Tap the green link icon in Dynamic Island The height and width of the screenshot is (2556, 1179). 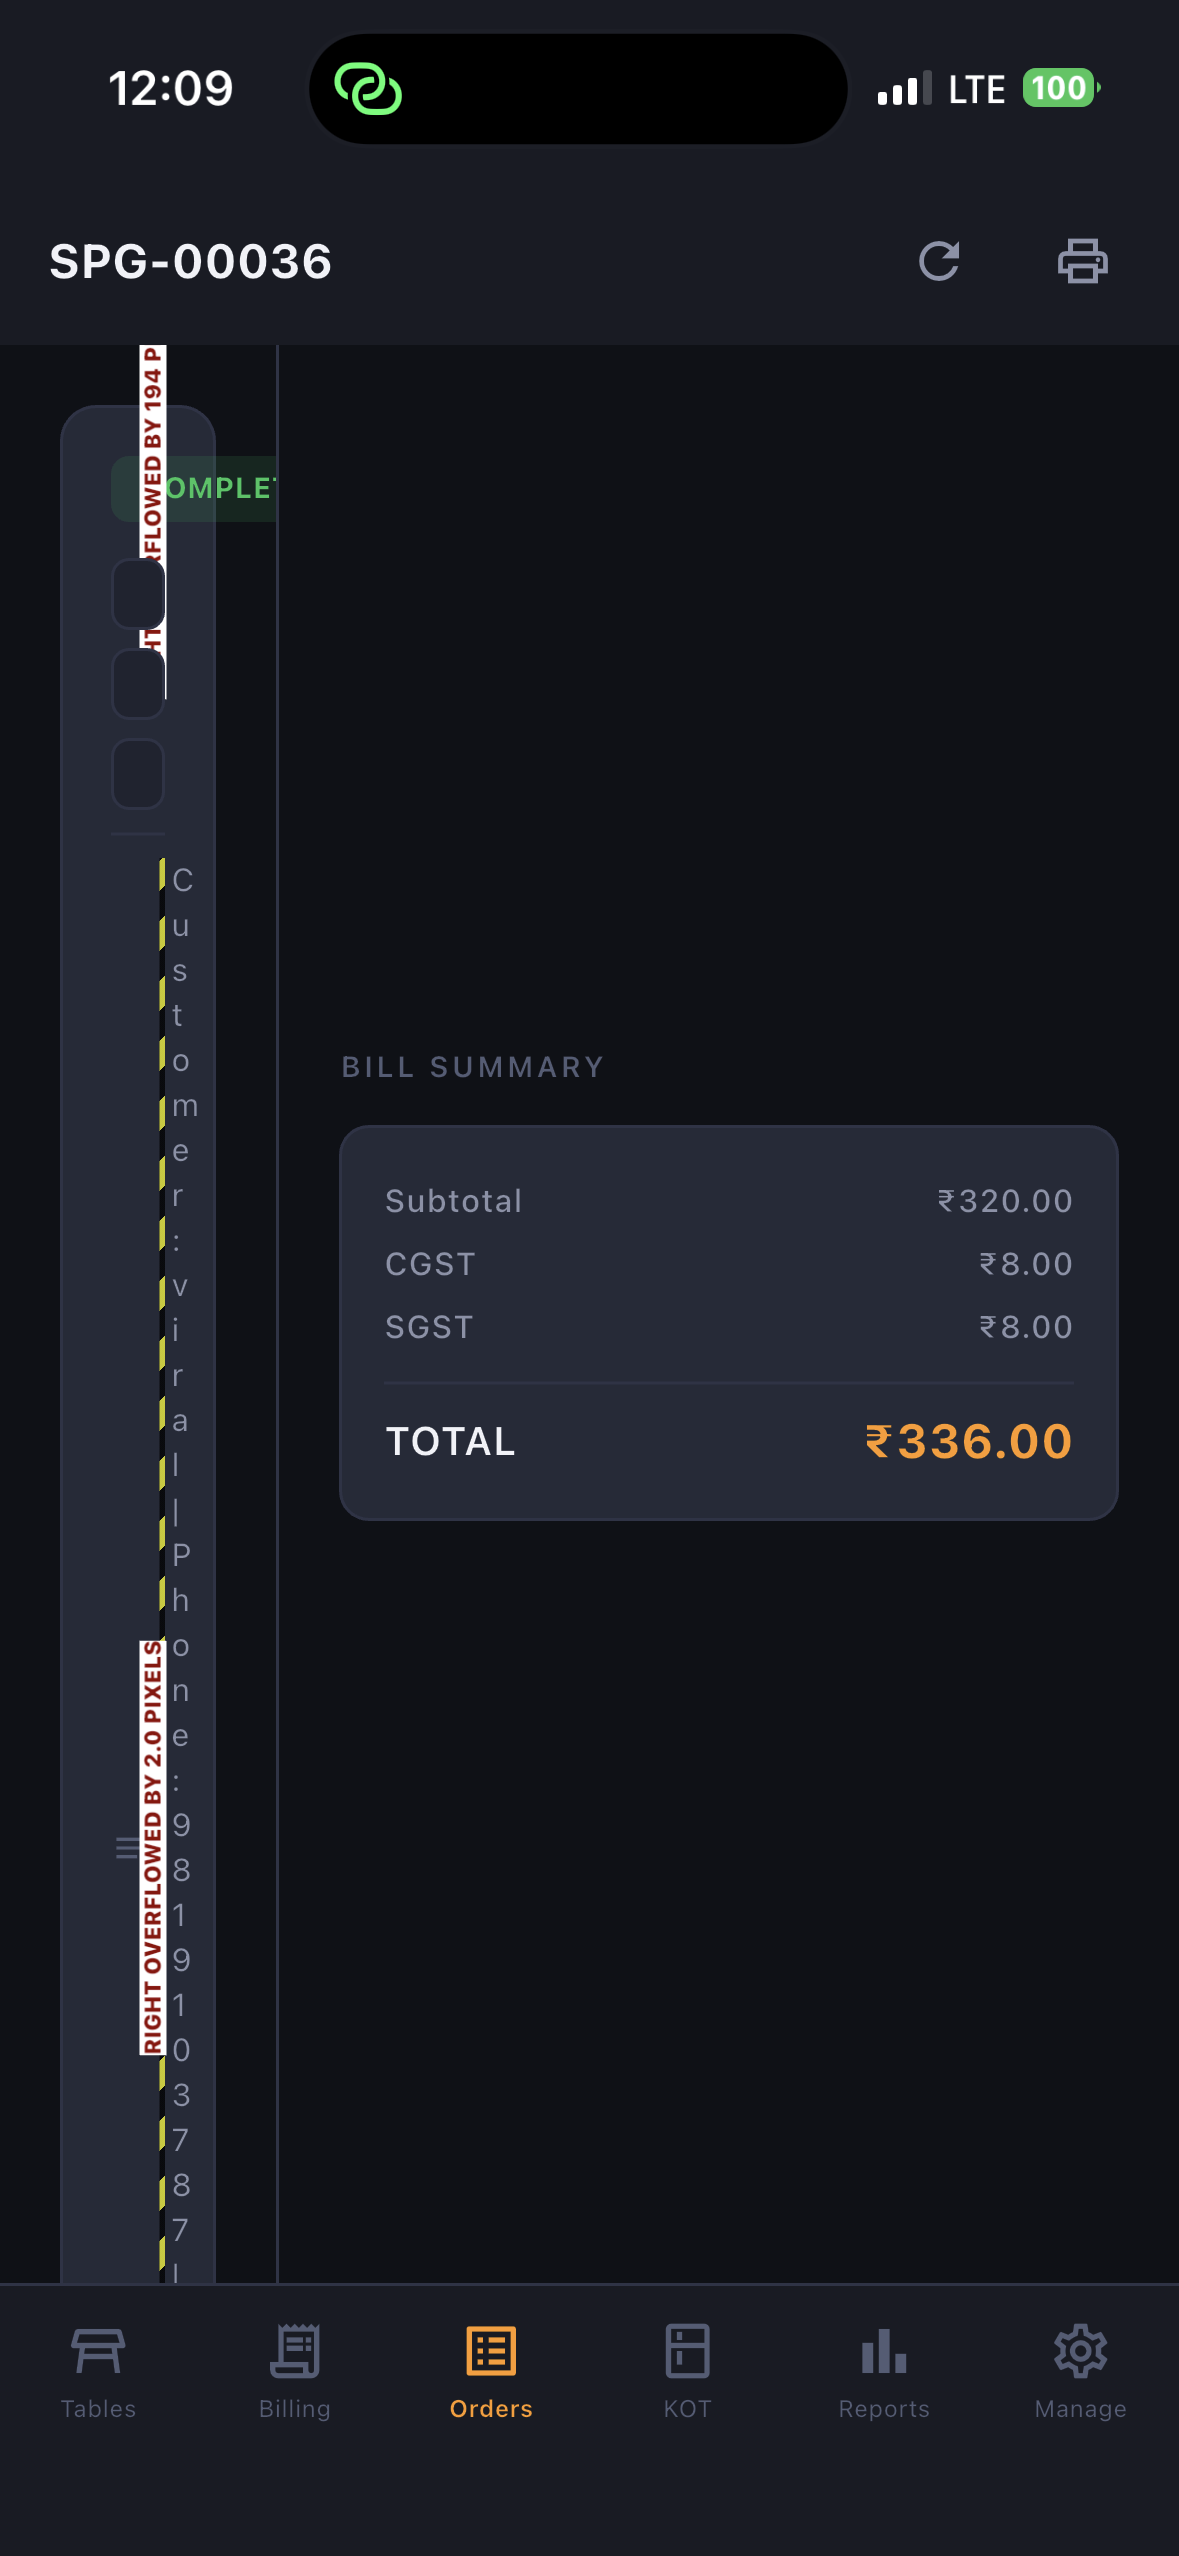pos(368,89)
